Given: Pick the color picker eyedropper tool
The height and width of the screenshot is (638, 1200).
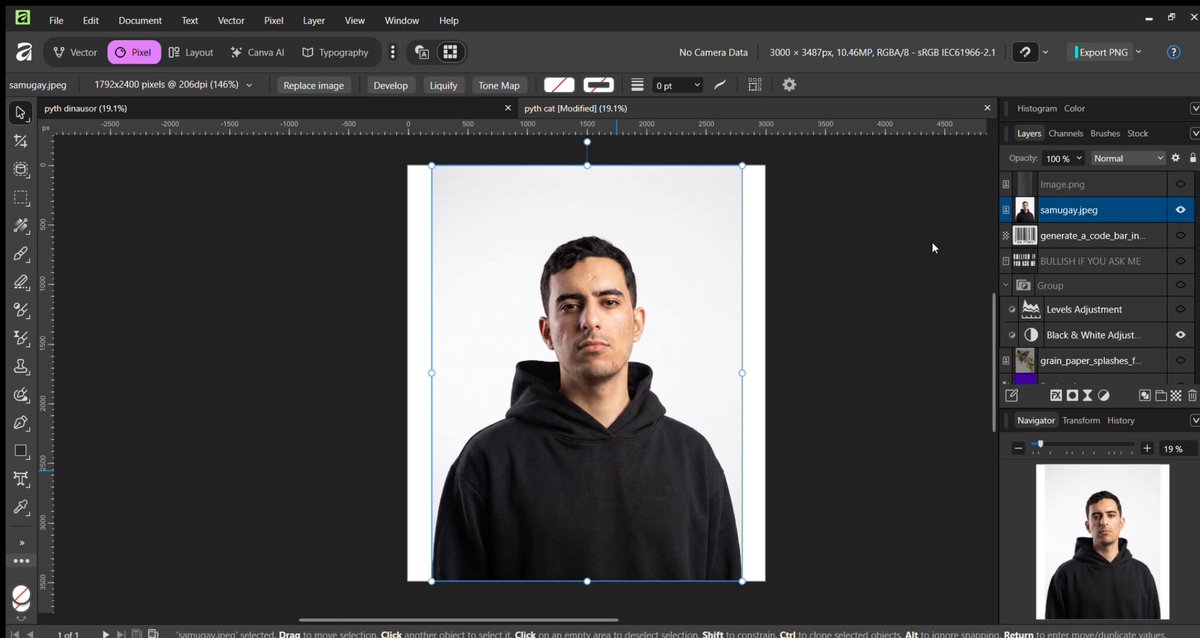Looking at the screenshot, I should 20,508.
